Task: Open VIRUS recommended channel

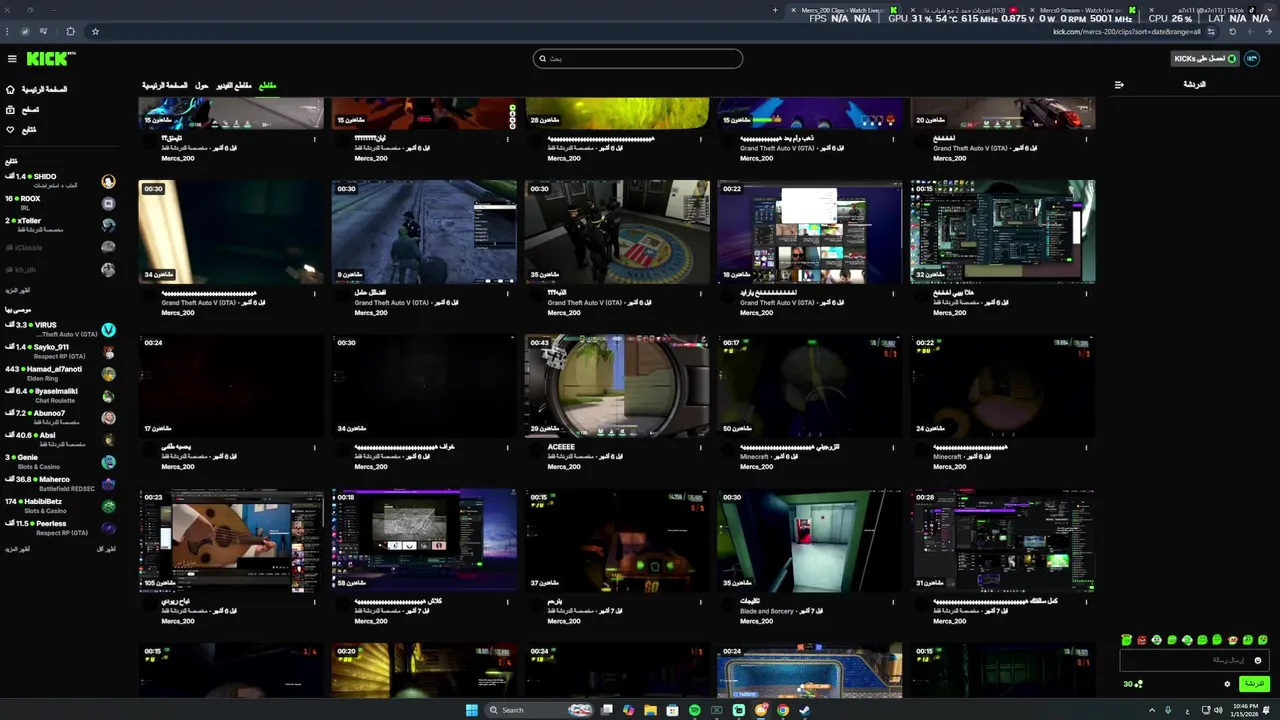Action: [x=60, y=329]
